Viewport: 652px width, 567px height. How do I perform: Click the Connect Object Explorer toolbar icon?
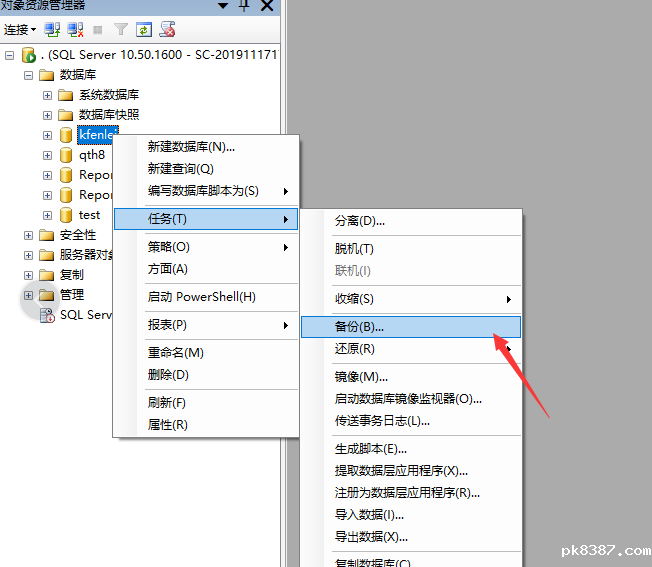(x=52, y=30)
